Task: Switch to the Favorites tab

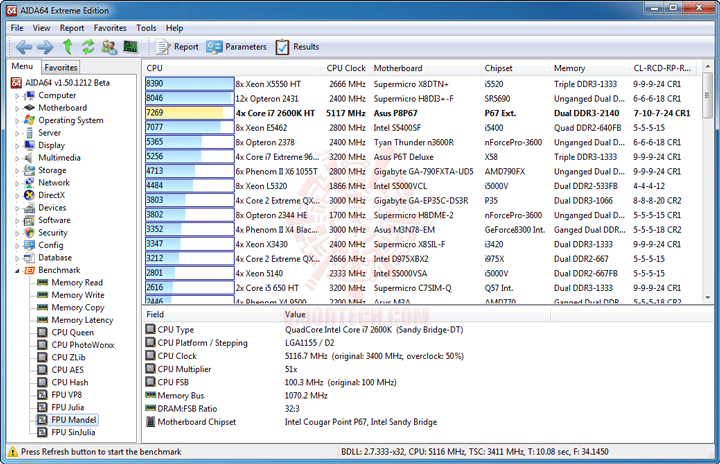Action: click(x=61, y=68)
